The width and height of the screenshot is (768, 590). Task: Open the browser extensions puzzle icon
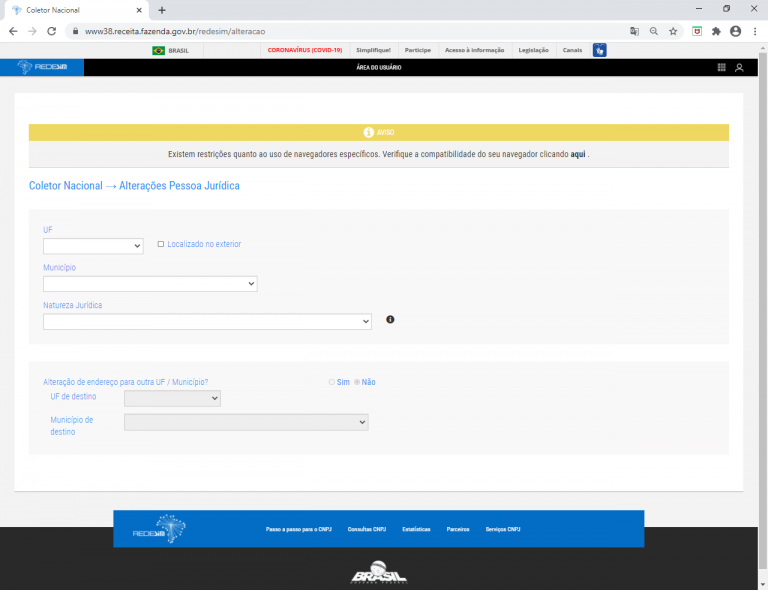[716, 31]
